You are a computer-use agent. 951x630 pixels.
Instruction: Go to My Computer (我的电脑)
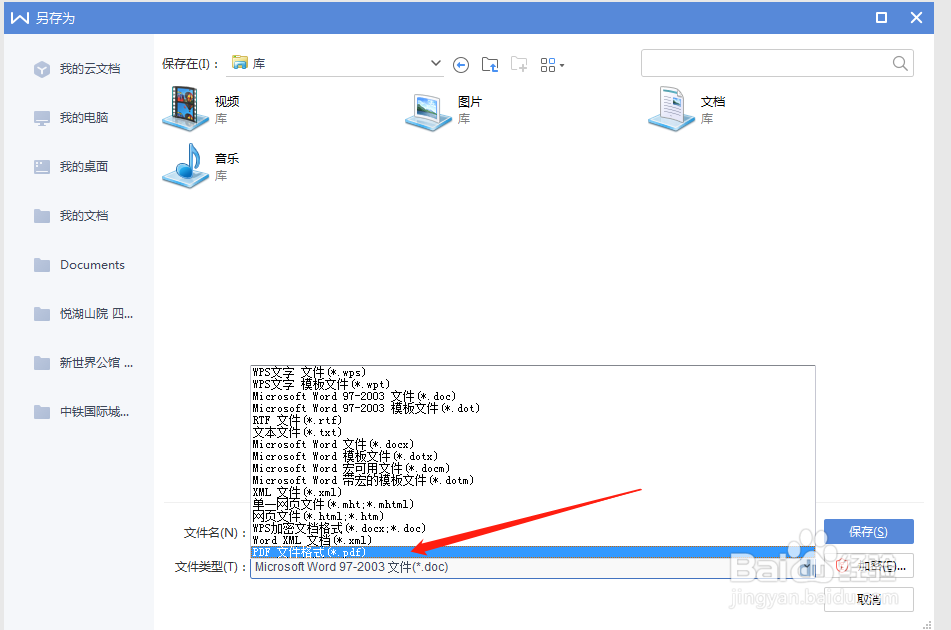pos(71,118)
